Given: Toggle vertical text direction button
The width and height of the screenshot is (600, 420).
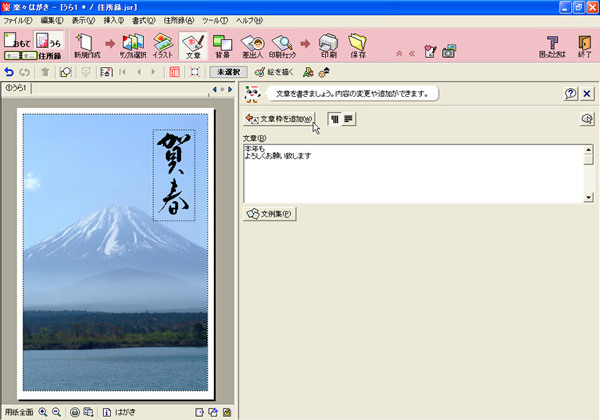Looking at the screenshot, I should 334,119.
